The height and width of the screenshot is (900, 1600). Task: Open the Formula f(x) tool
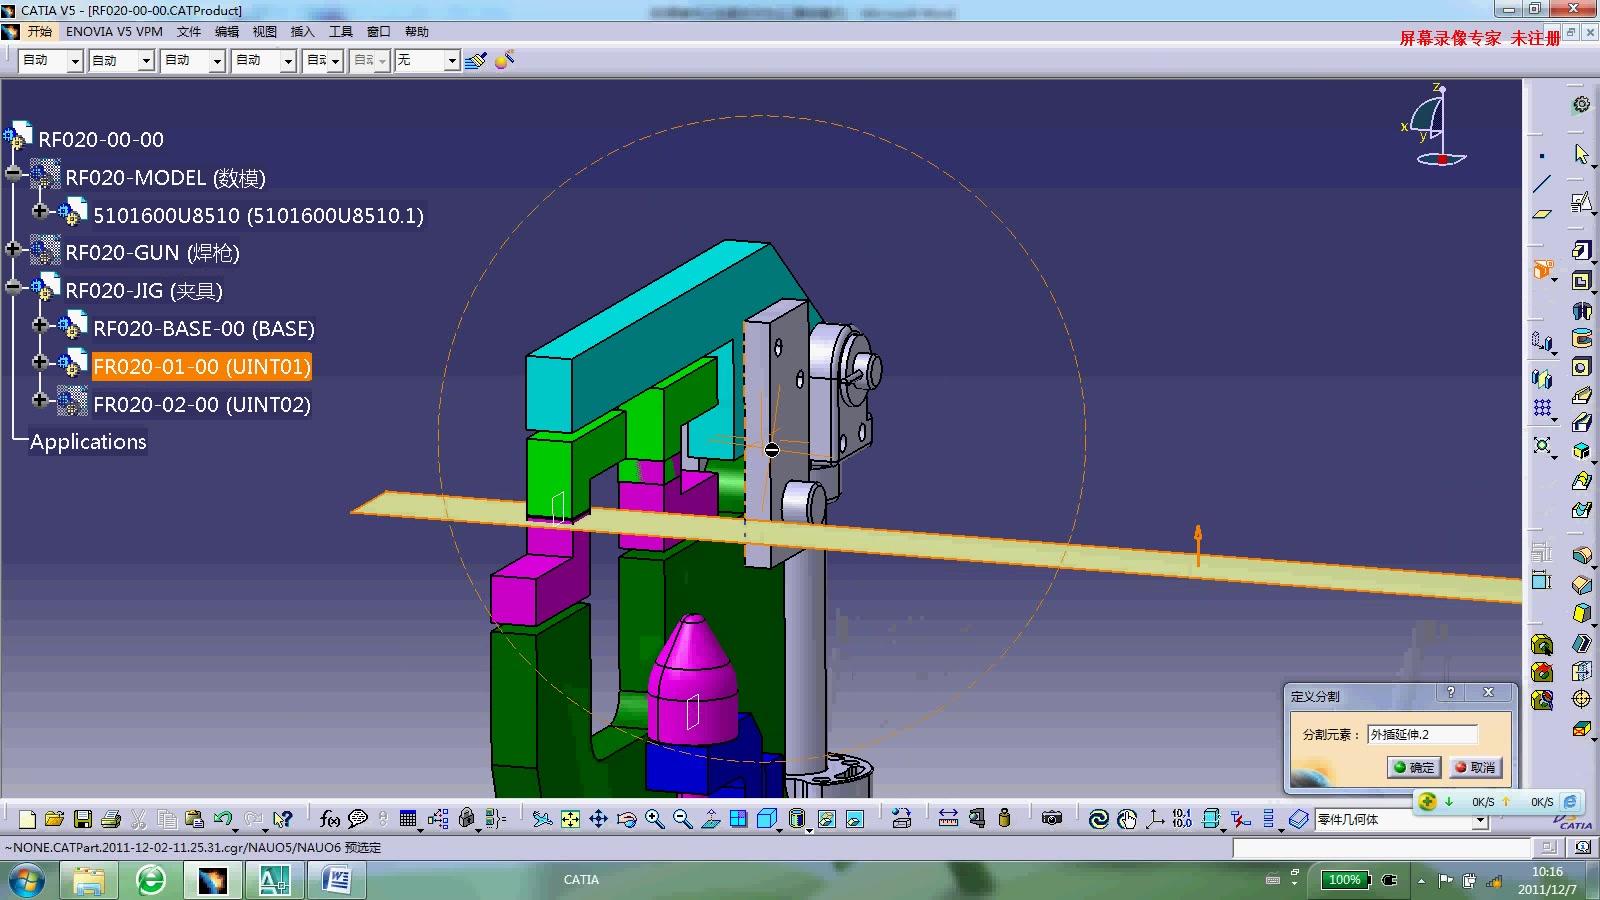pos(329,819)
